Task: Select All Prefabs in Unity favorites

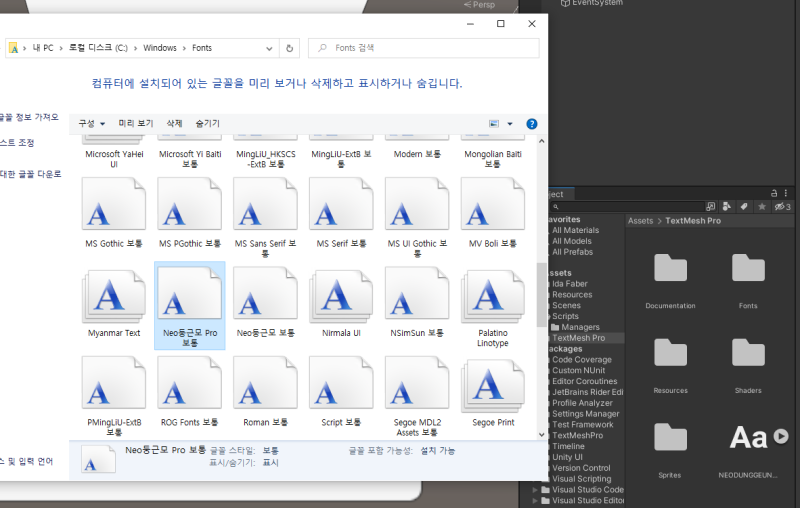Action: [x=572, y=252]
